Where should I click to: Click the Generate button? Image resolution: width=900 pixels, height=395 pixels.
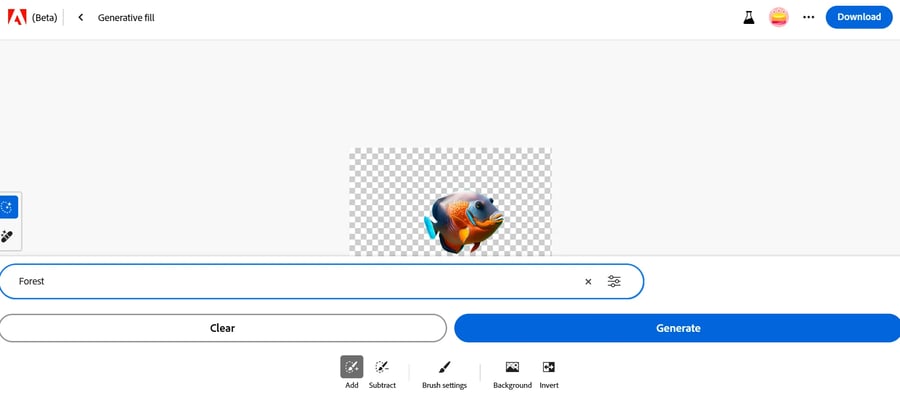coord(678,328)
